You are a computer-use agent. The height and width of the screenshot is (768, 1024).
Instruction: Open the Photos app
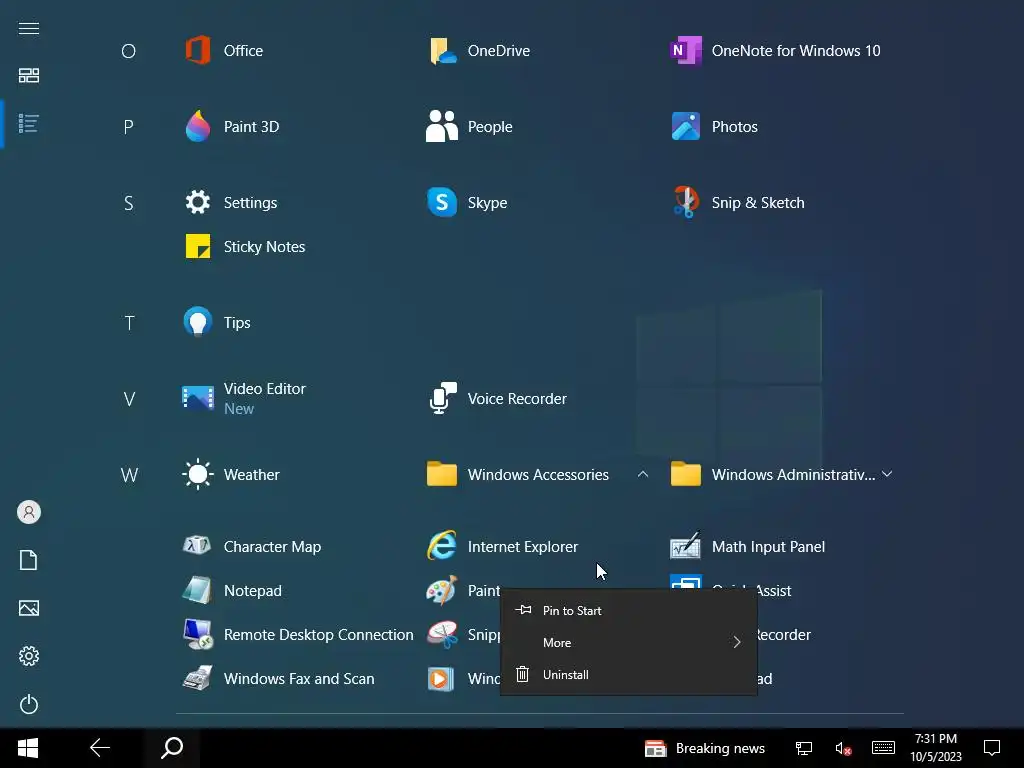click(714, 127)
